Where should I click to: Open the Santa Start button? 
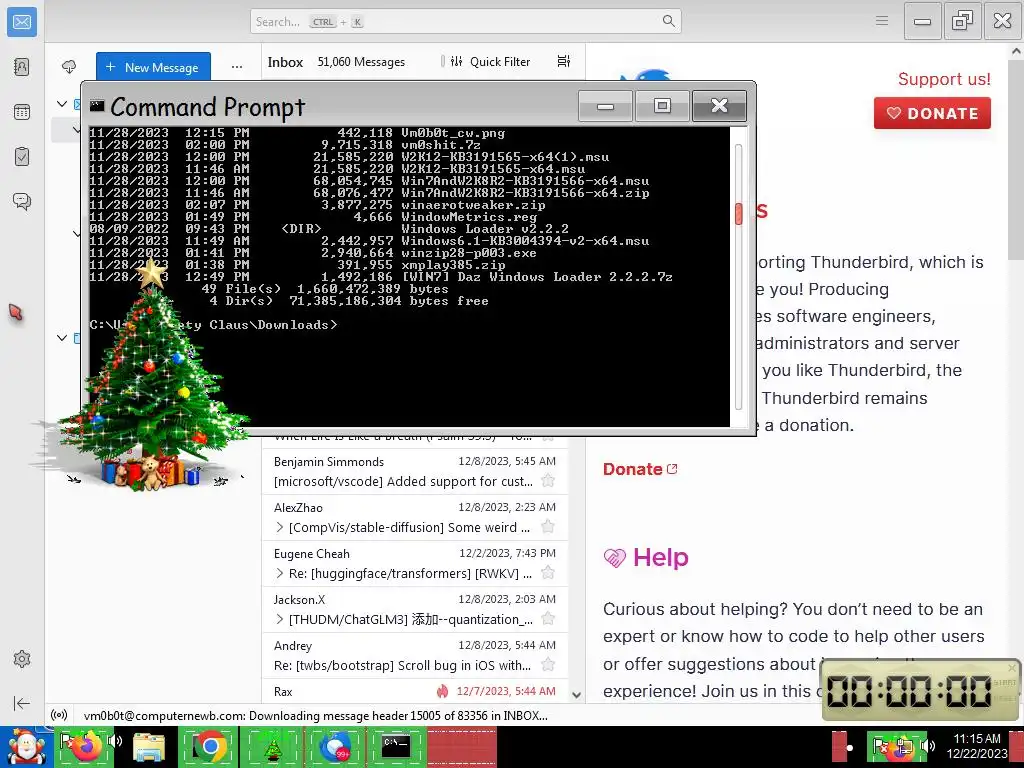[x=26, y=747]
